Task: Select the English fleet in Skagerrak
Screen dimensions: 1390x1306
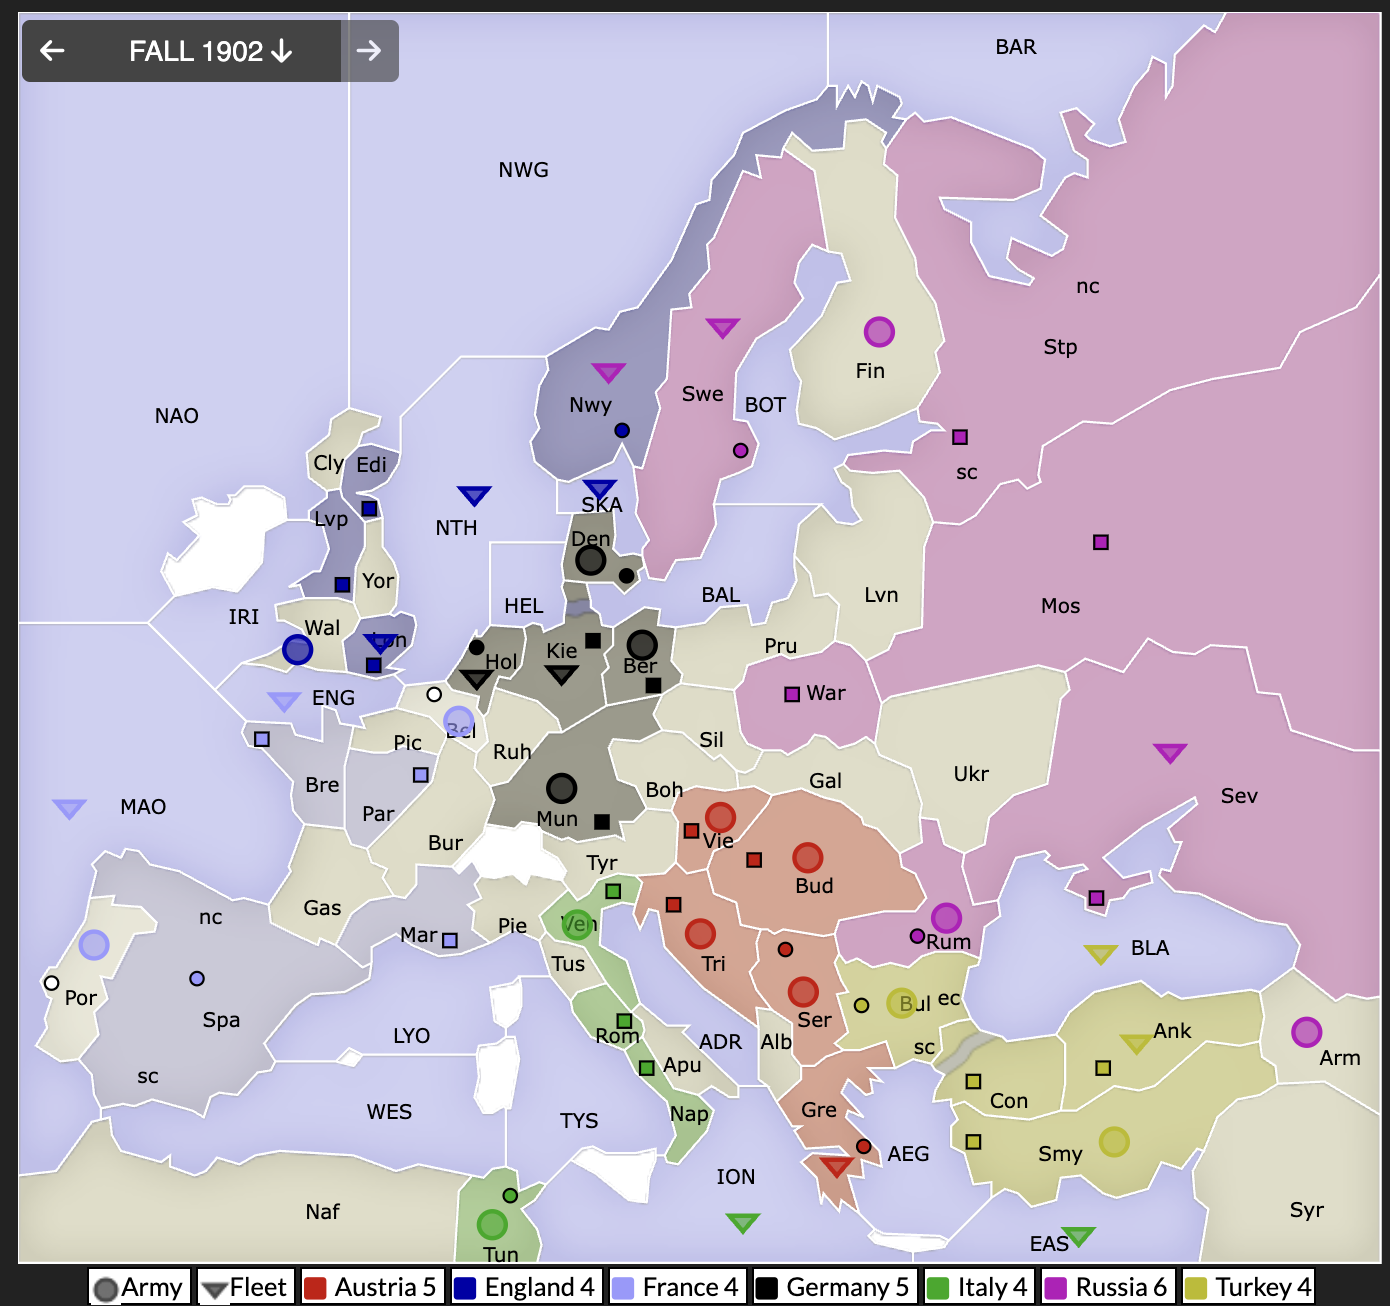Action: (600, 489)
